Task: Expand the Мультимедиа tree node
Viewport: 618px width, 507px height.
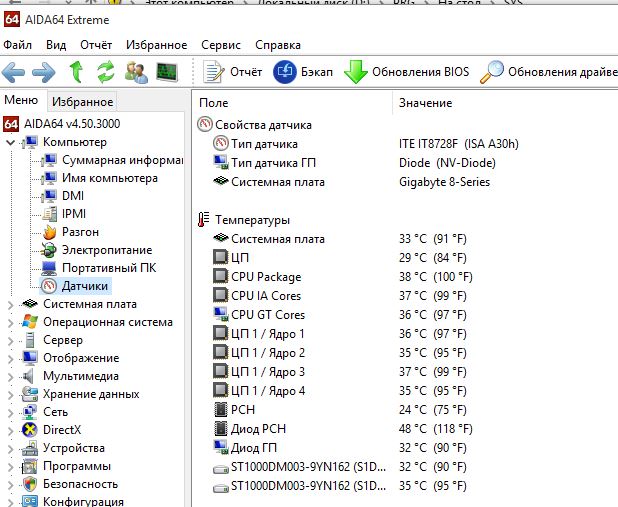Action: [x=11, y=377]
